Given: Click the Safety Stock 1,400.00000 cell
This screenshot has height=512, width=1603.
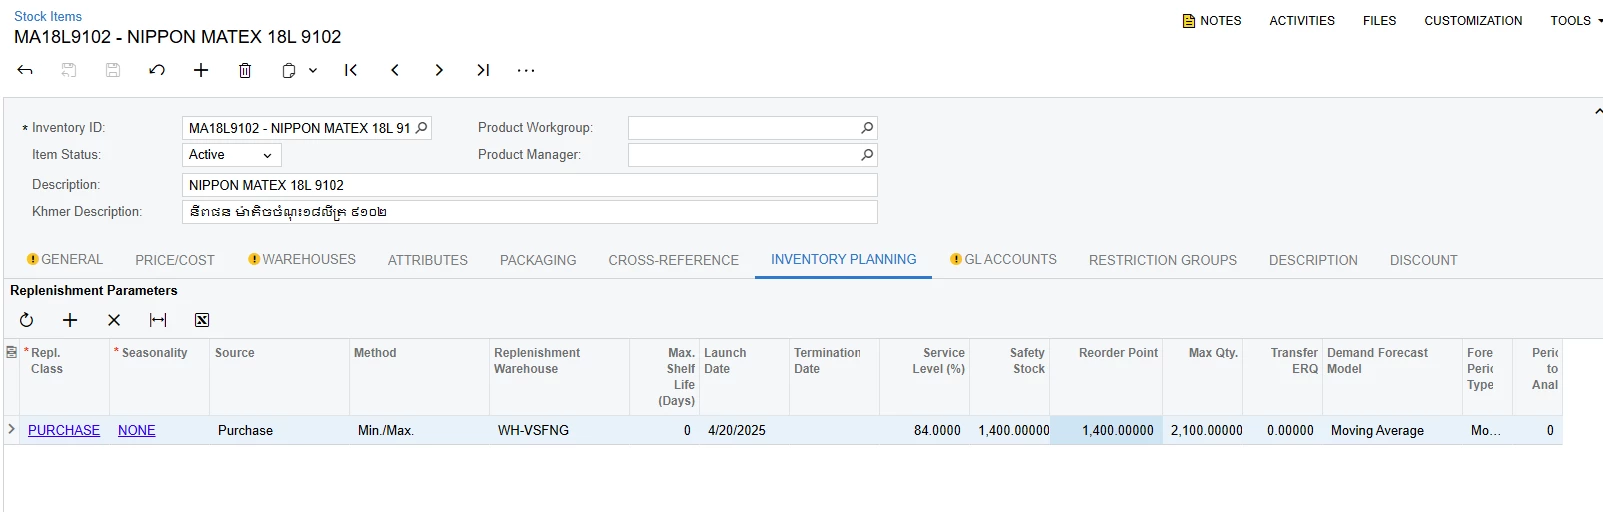Looking at the screenshot, I should [1010, 430].
